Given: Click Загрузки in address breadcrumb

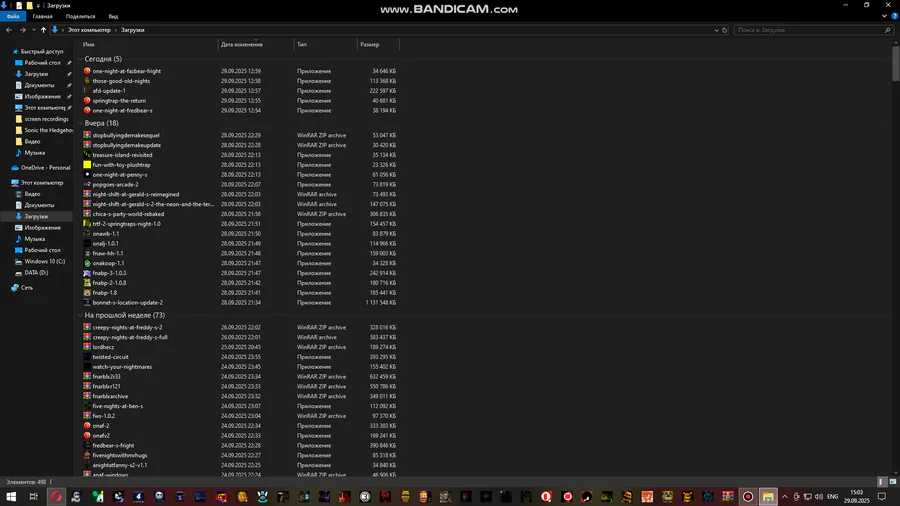Looking at the screenshot, I should tap(133, 30).
